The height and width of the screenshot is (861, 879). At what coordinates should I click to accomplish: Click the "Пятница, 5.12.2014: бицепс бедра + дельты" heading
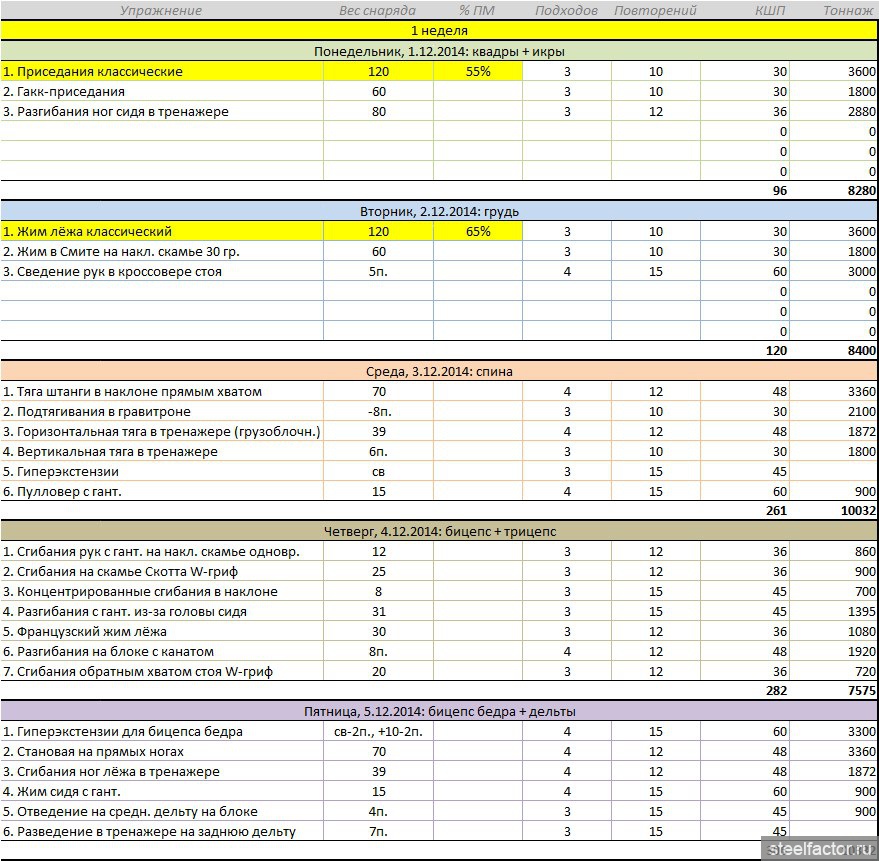[440, 711]
